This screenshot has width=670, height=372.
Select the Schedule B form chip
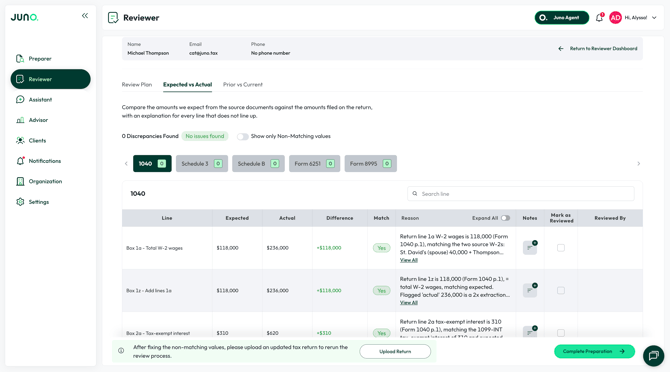(258, 164)
